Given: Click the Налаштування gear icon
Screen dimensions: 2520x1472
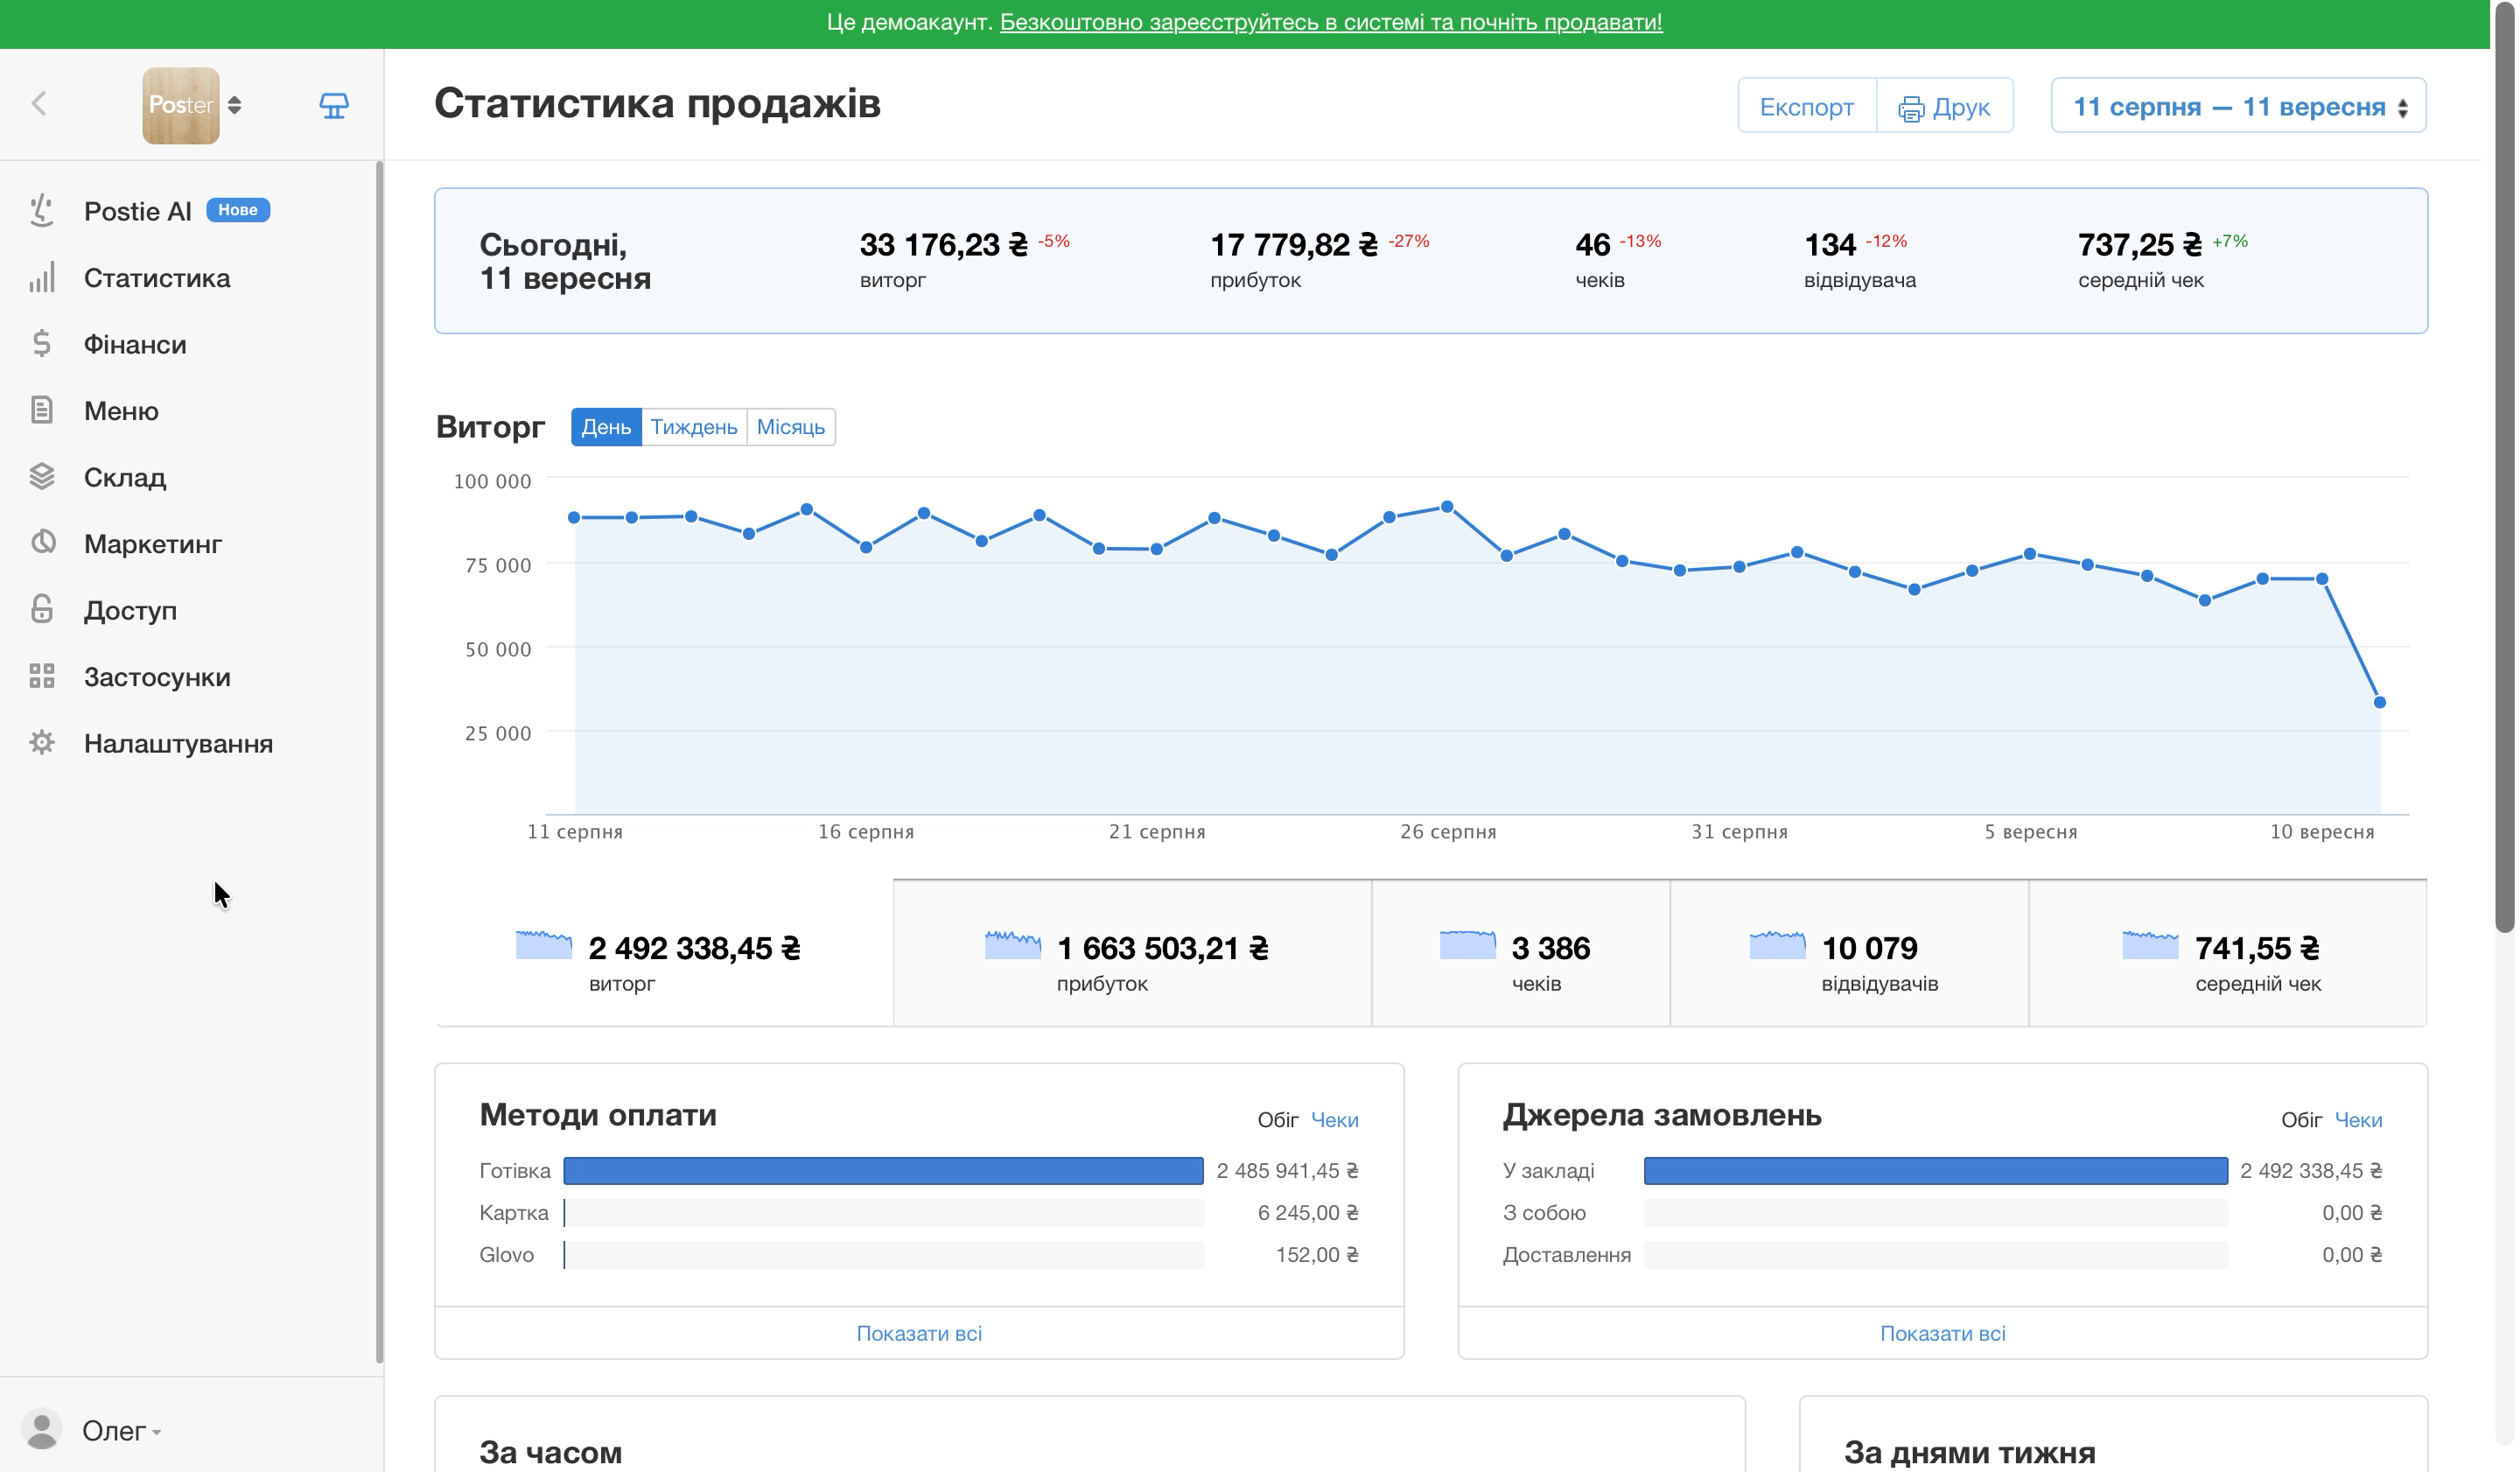Looking at the screenshot, I should click(41, 742).
